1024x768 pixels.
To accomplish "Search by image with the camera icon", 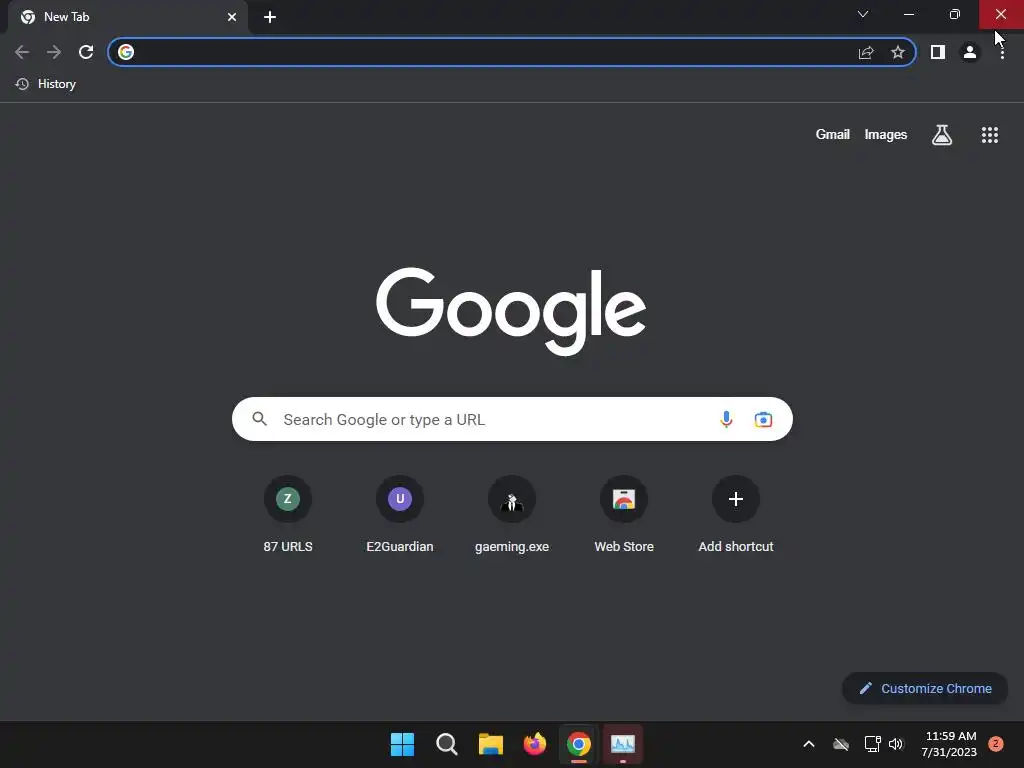I will [763, 419].
